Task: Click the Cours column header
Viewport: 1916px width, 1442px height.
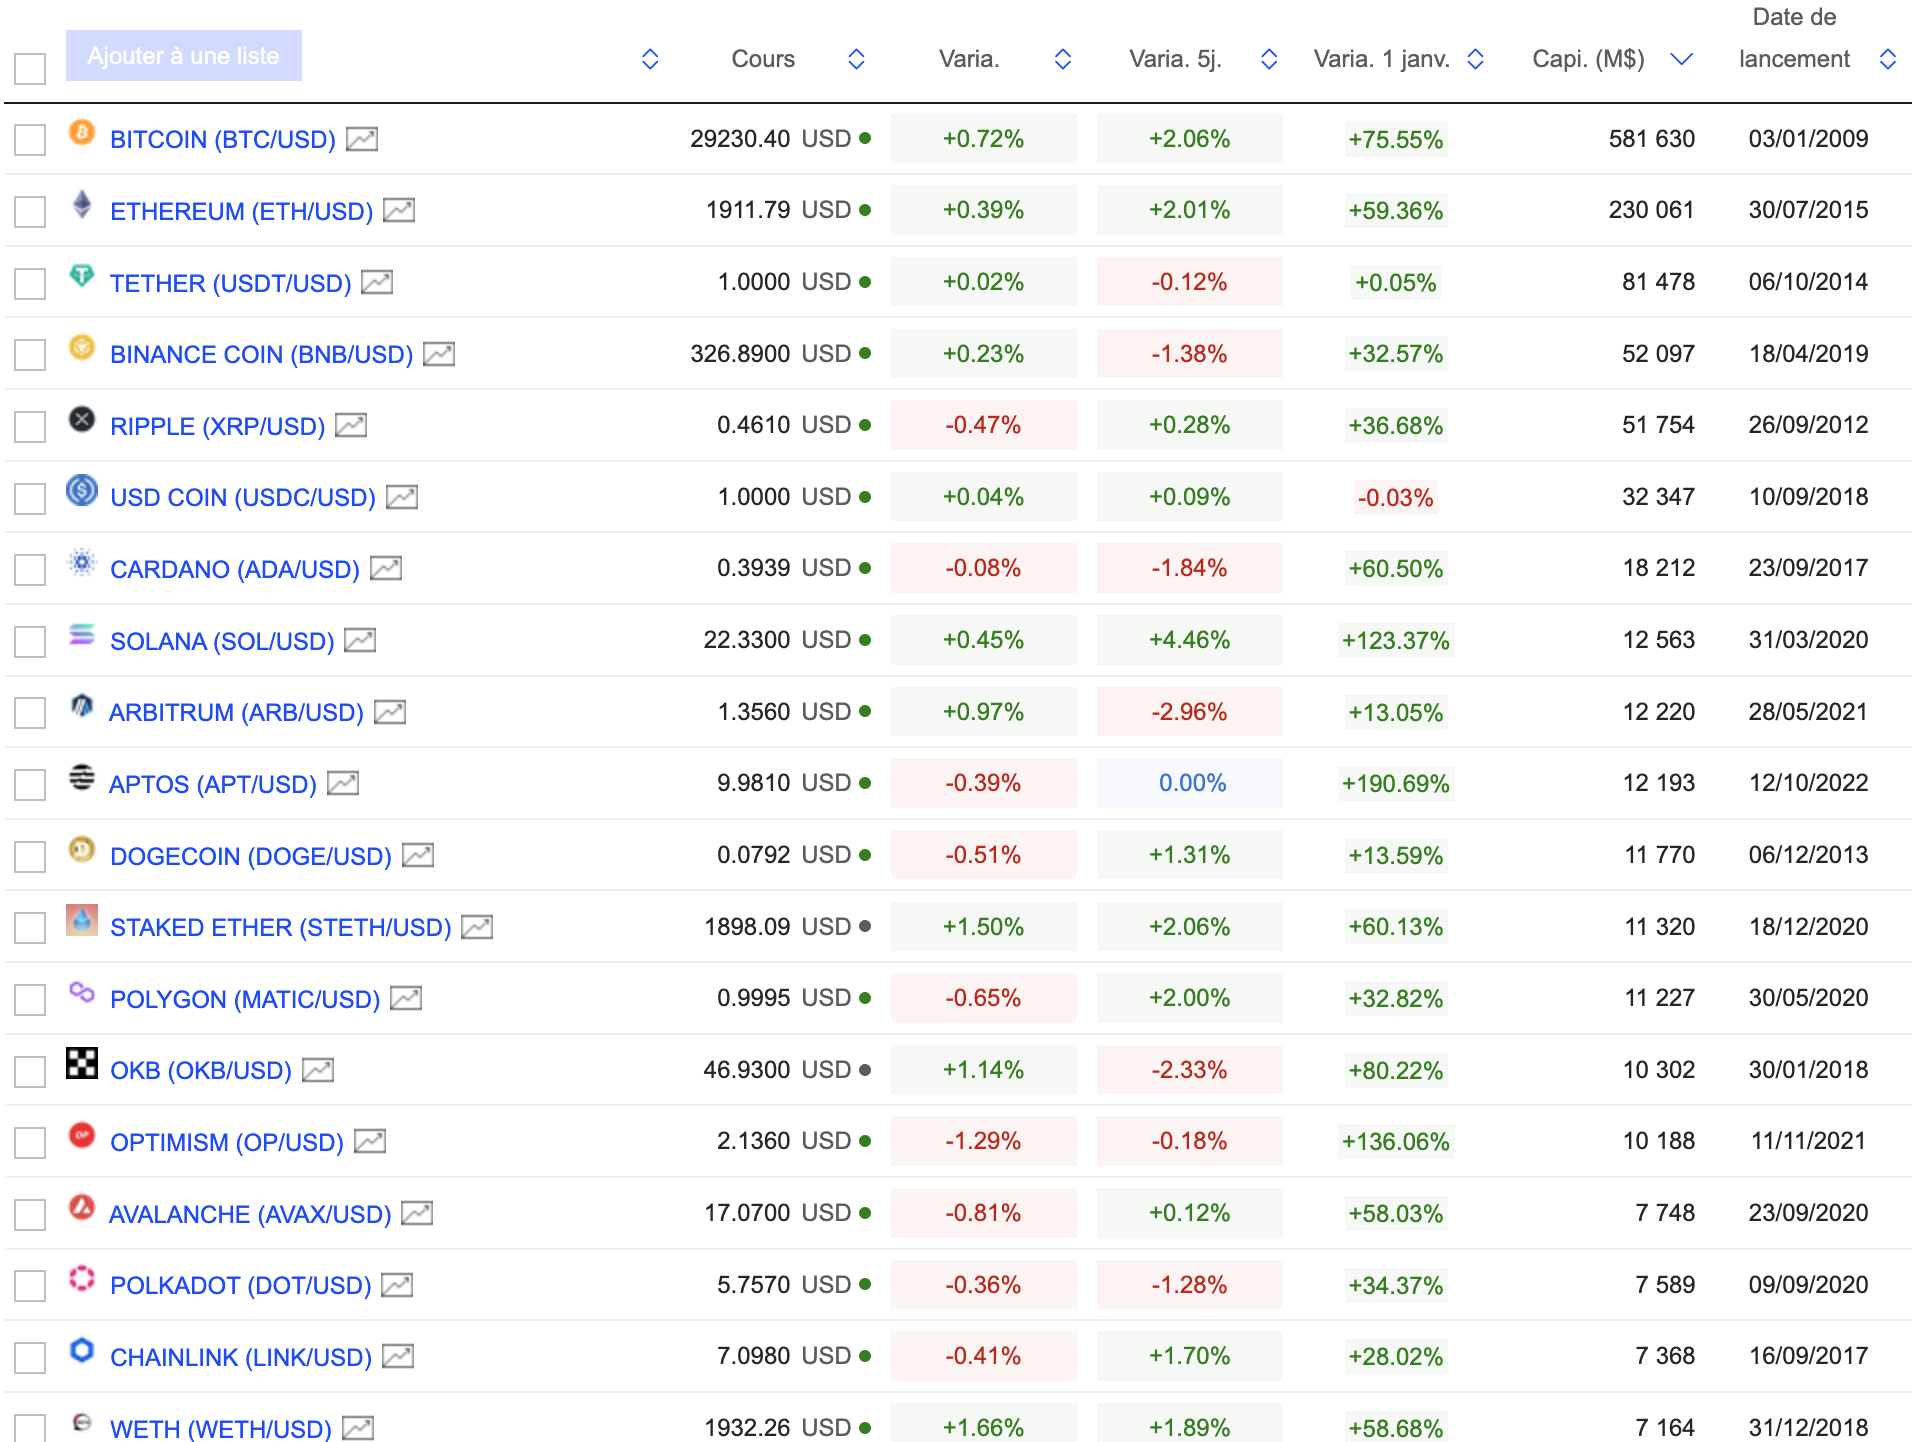Action: tap(763, 59)
